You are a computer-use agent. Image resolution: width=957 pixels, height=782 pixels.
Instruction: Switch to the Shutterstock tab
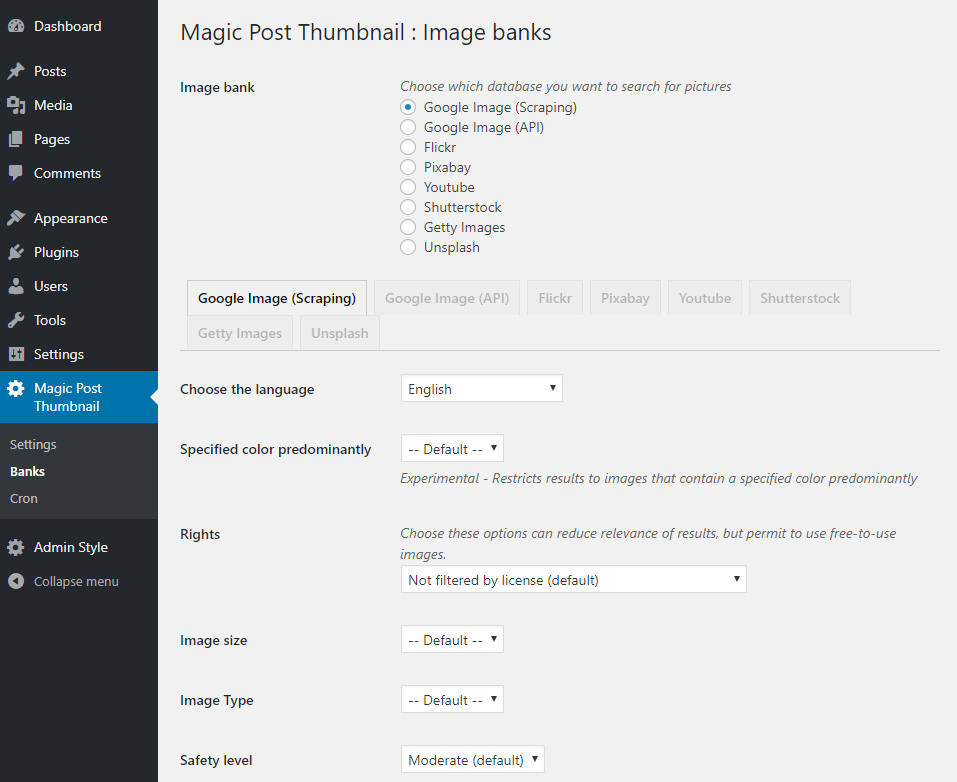(x=800, y=298)
